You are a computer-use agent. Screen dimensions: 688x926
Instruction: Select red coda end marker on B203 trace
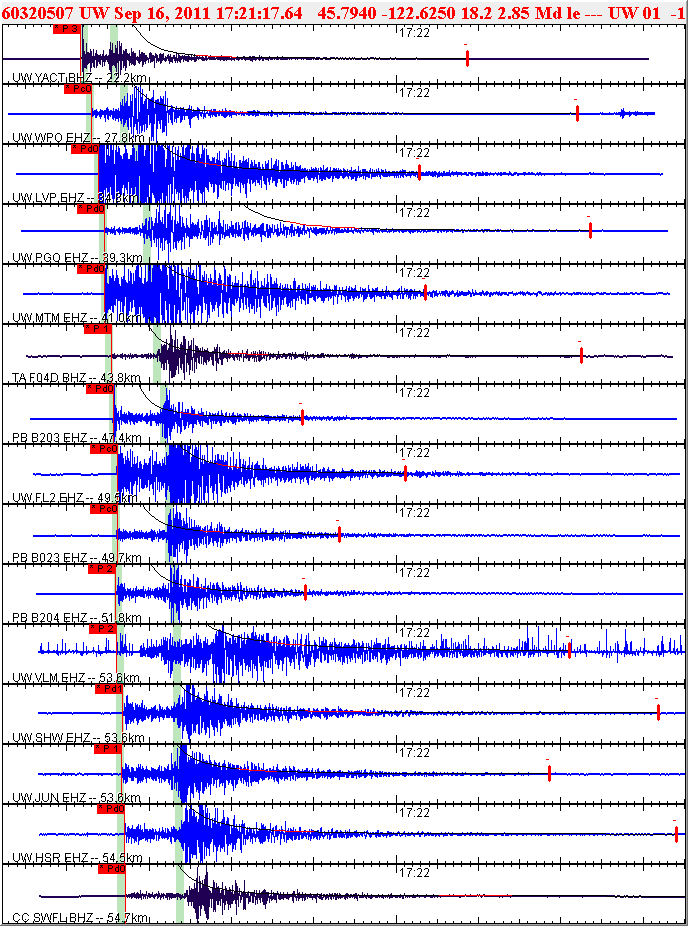tap(302, 417)
